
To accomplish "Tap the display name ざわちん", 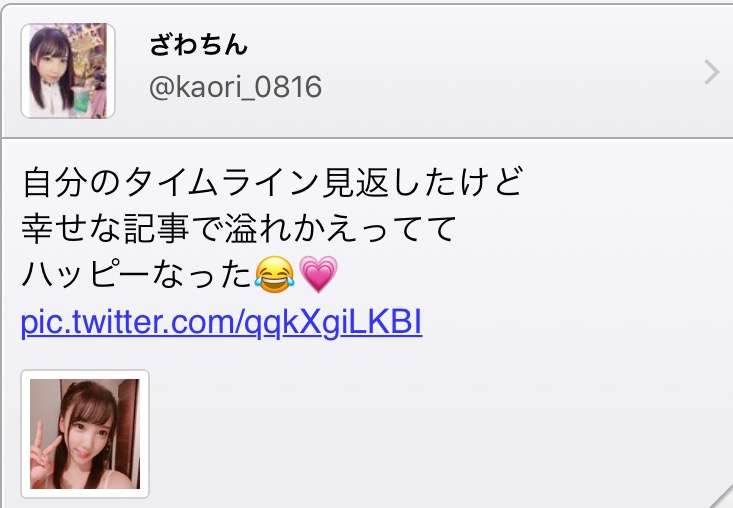I will coord(198,45).
